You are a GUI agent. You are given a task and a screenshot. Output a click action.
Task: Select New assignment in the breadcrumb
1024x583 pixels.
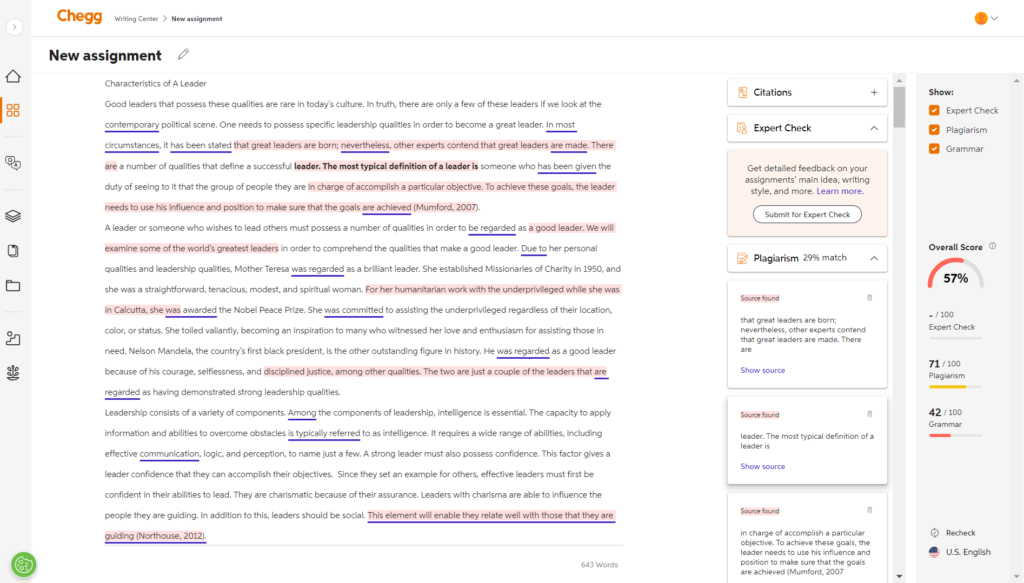[196, 18]
